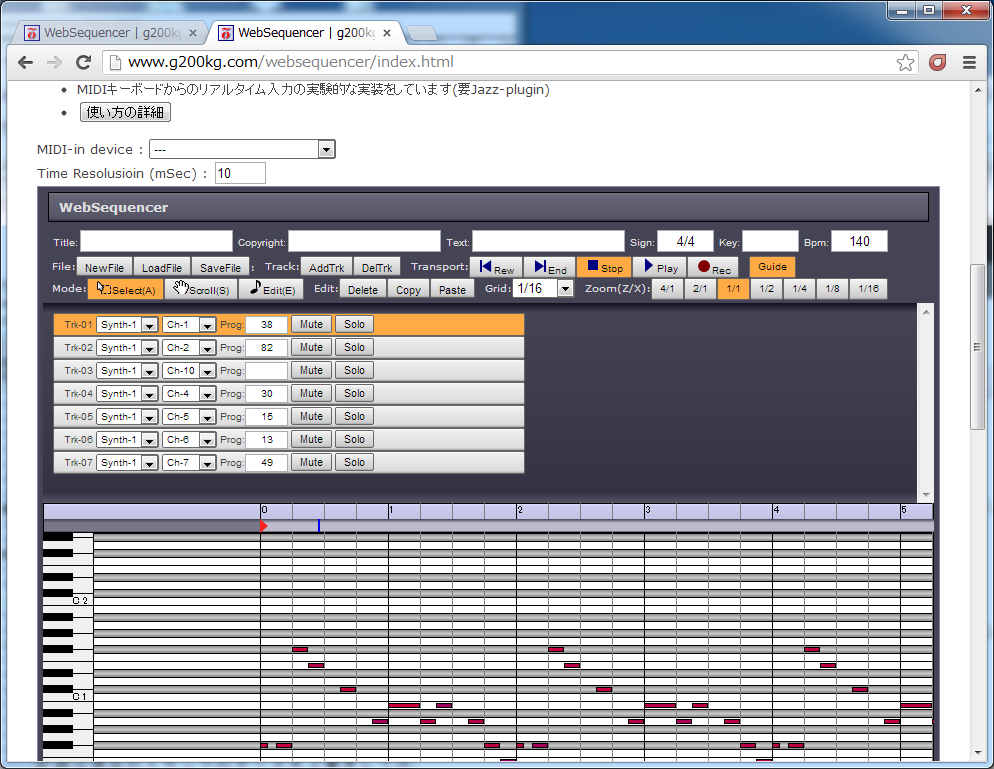Open the 使い方の詳細 usage details button
Viewport: 994px width, 769px height.
pyautogui.click(x=126, y=112)
